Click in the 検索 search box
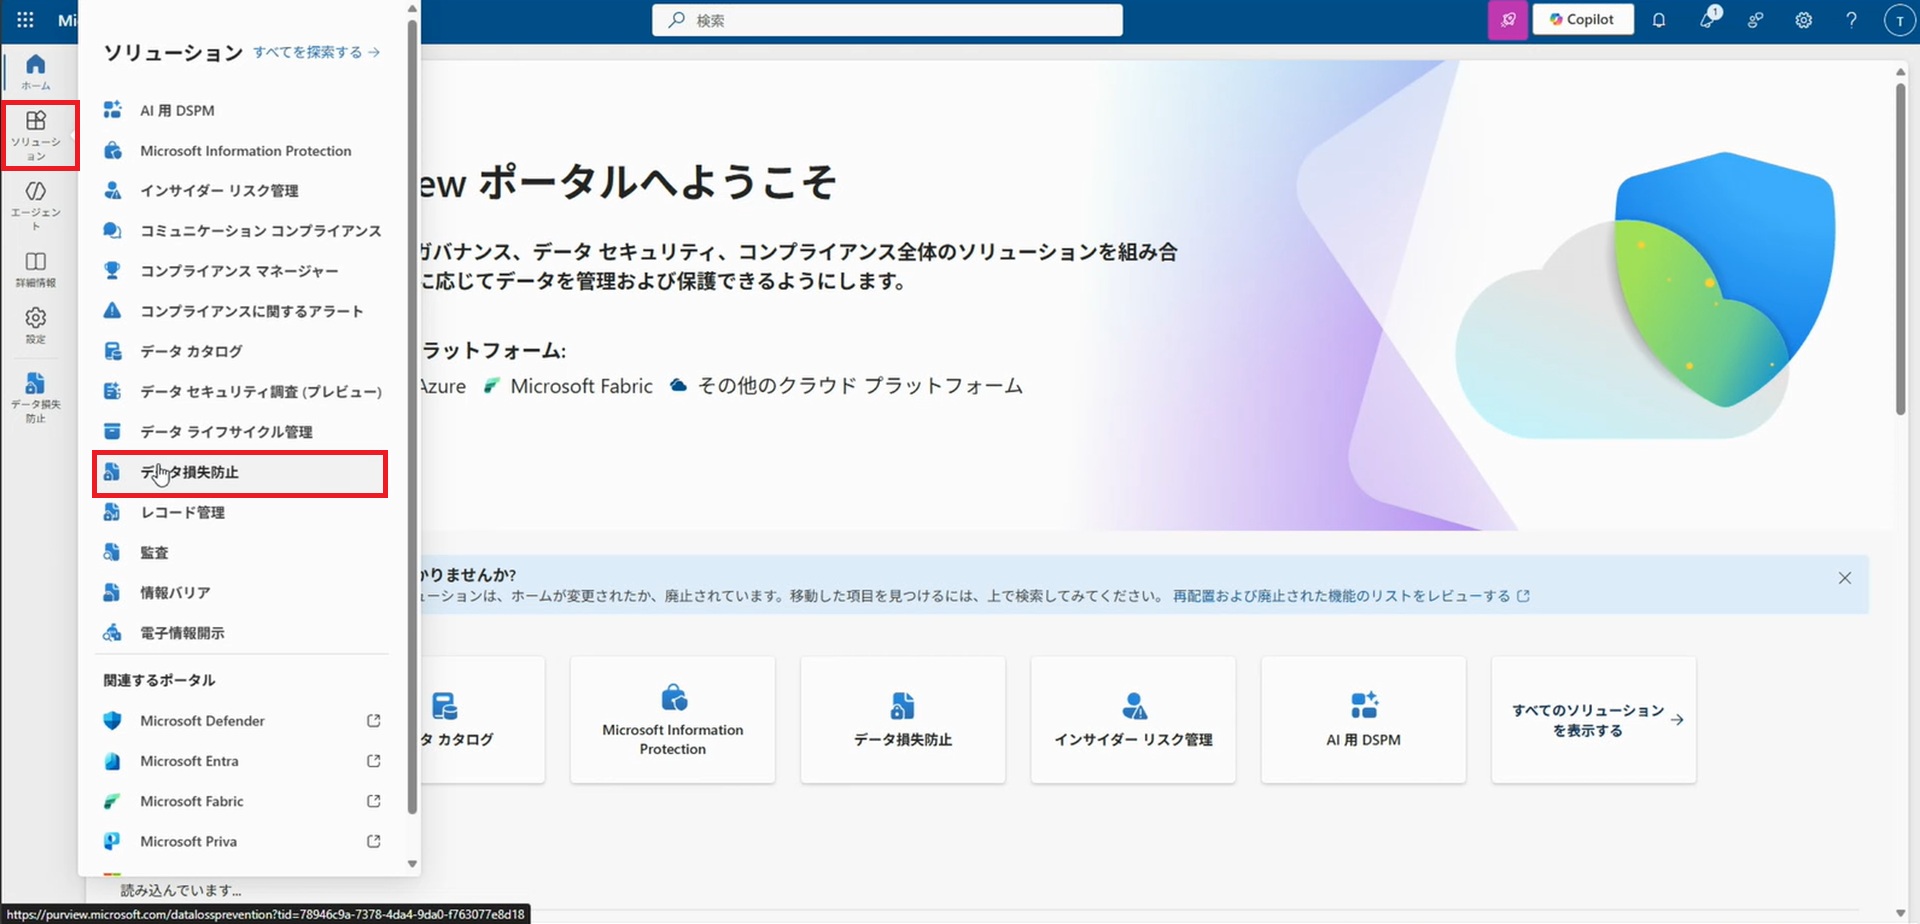The height and width of the screenshot is (924, 1920). pos(887,20)
